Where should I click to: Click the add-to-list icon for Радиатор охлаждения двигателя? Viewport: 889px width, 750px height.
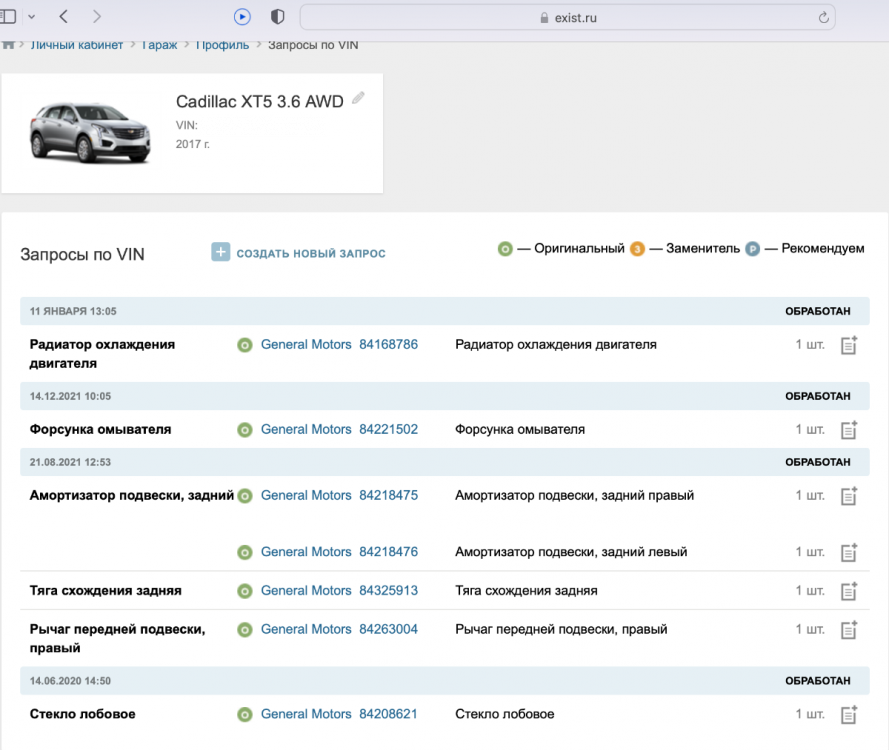click(x=849, y=346)
